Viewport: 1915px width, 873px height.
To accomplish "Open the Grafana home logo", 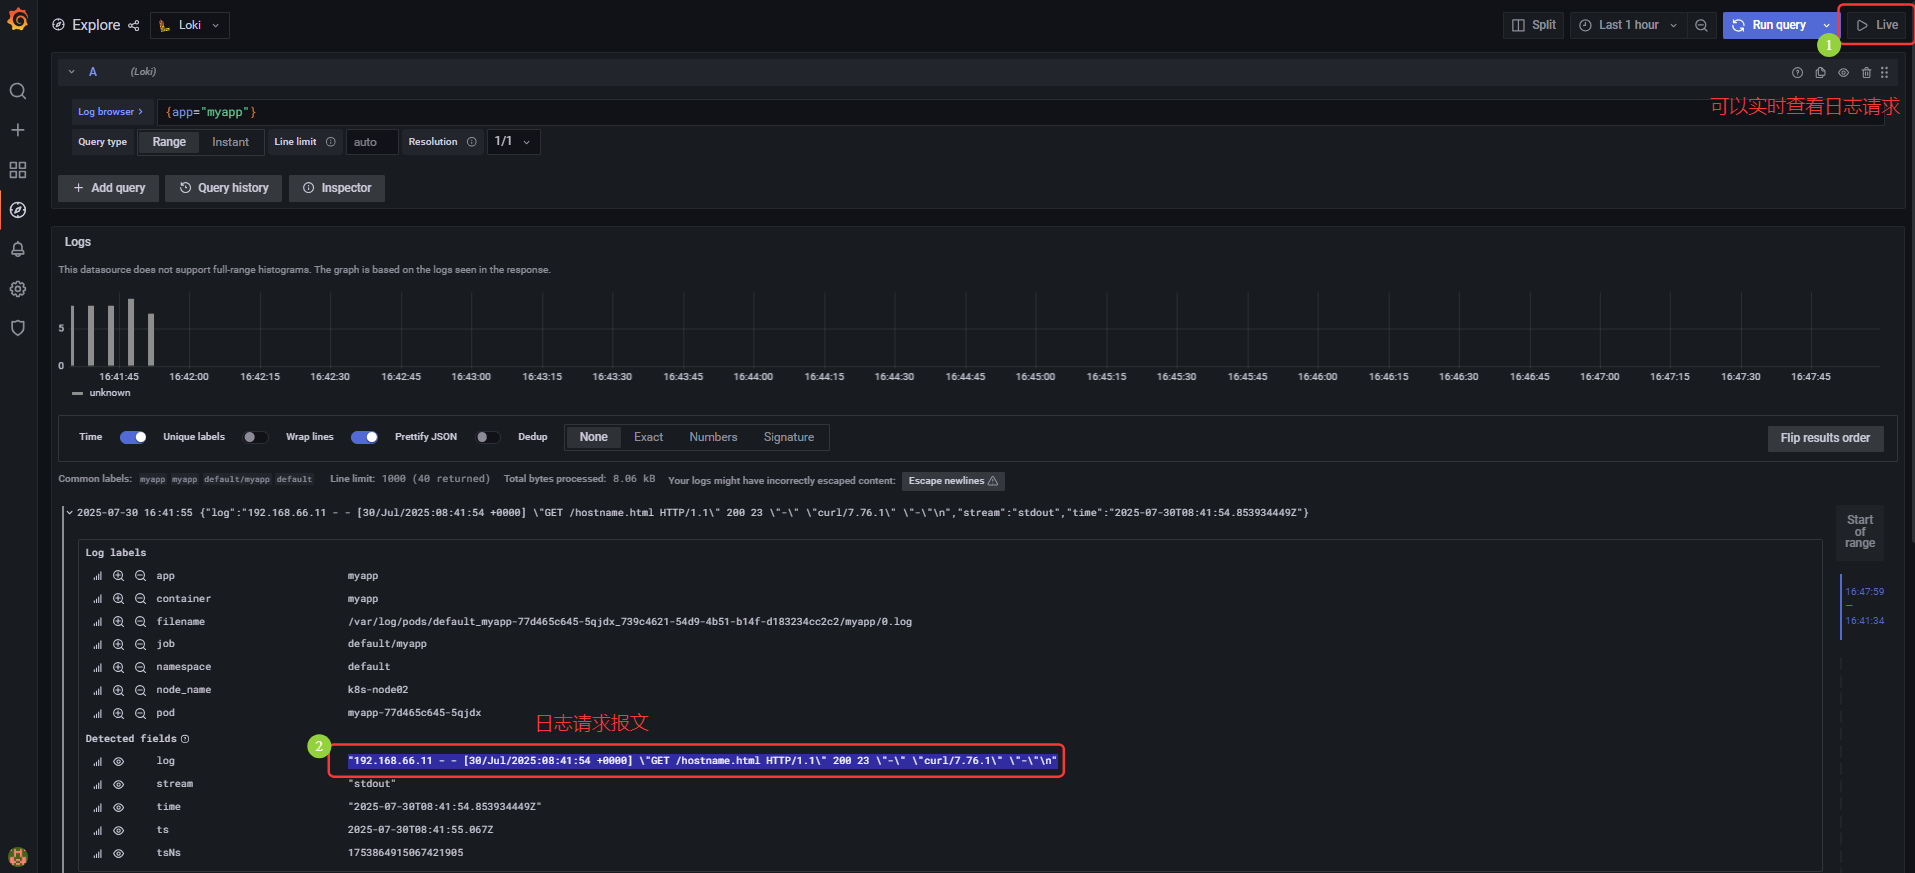I will 18,19.
